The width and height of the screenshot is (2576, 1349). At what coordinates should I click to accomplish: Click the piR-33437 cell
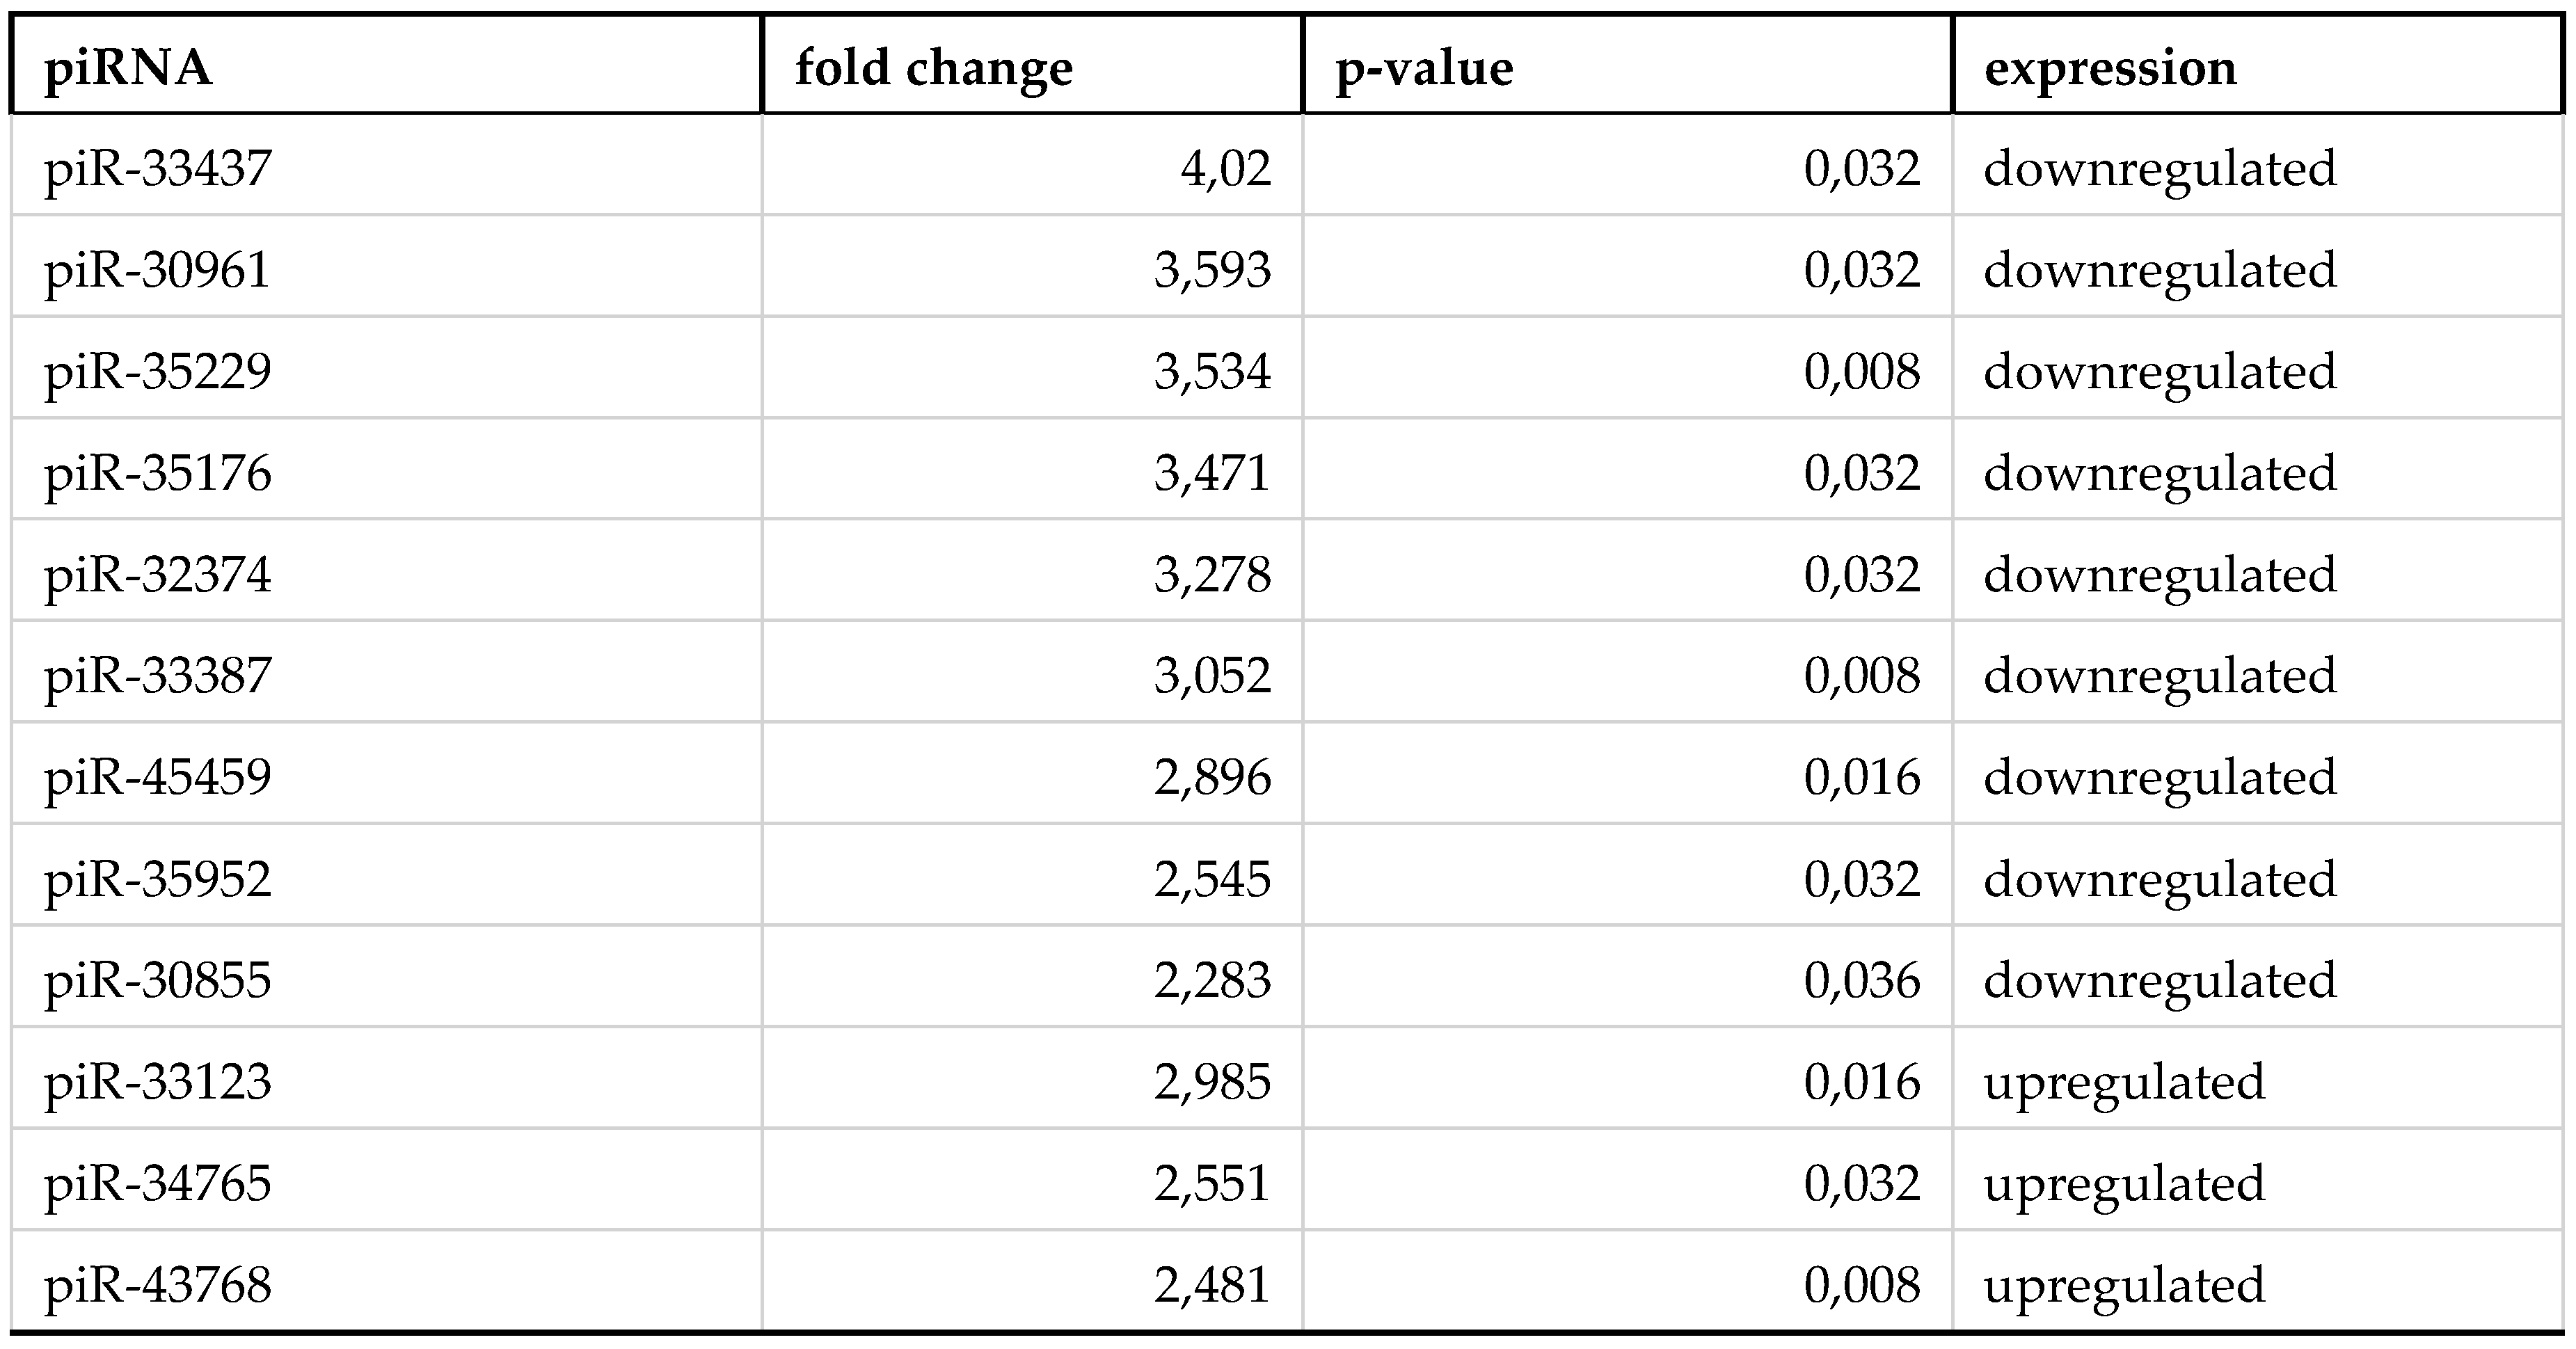click(158, 168)
